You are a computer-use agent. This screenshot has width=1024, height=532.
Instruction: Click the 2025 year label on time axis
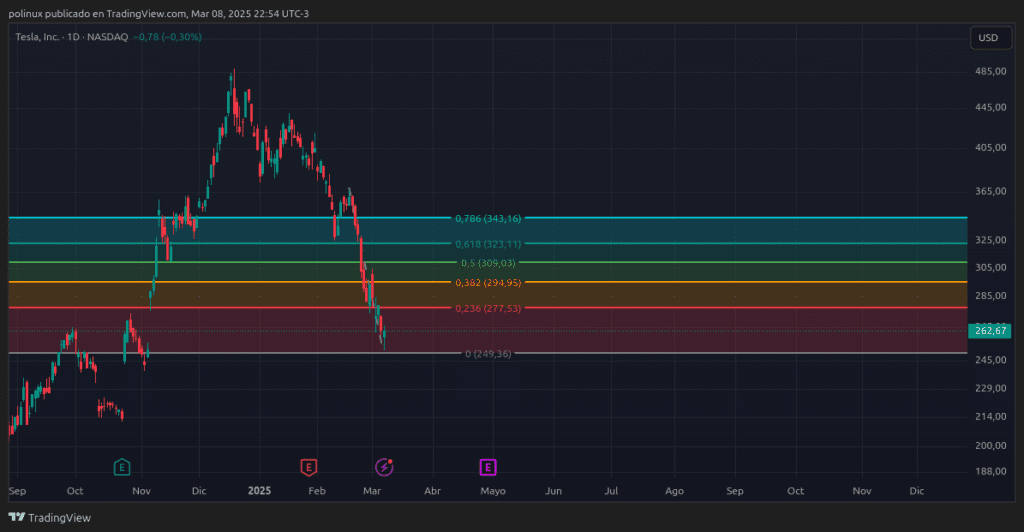click(259, 491)
